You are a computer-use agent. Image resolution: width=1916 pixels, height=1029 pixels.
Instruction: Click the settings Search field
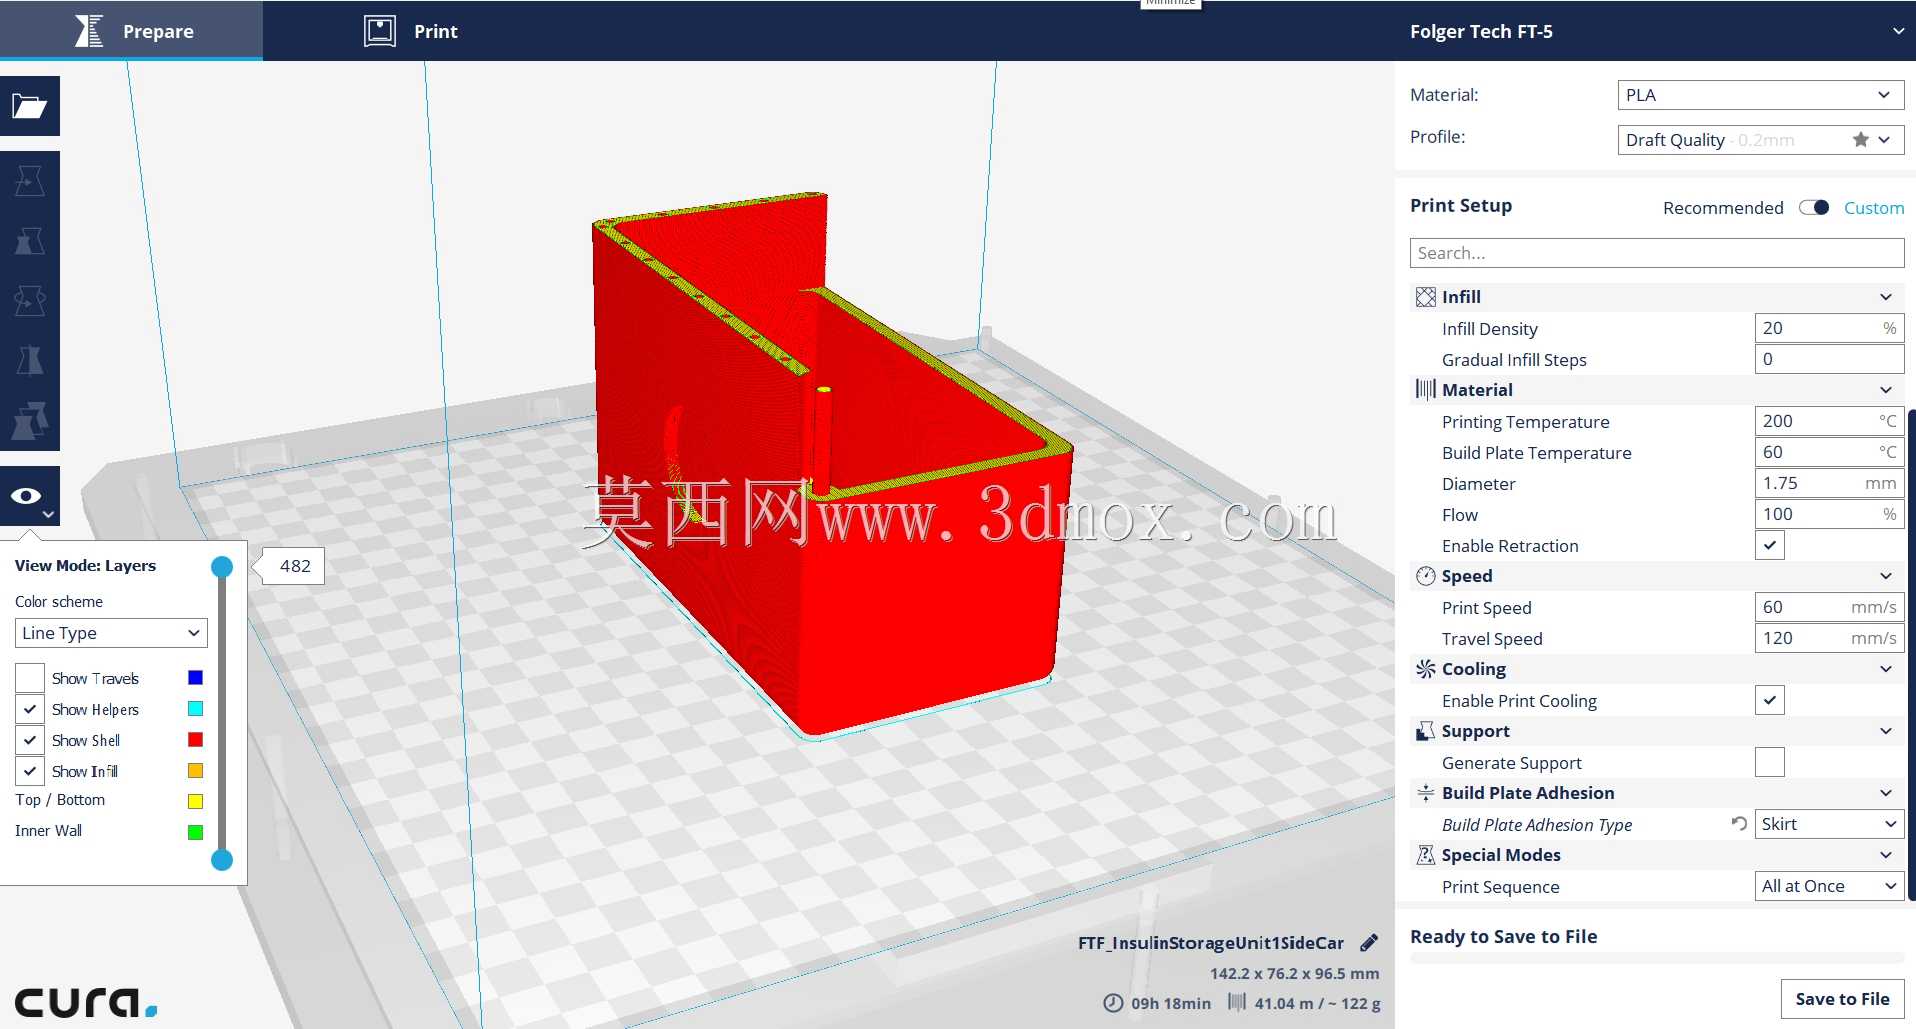pos(1657,253)
